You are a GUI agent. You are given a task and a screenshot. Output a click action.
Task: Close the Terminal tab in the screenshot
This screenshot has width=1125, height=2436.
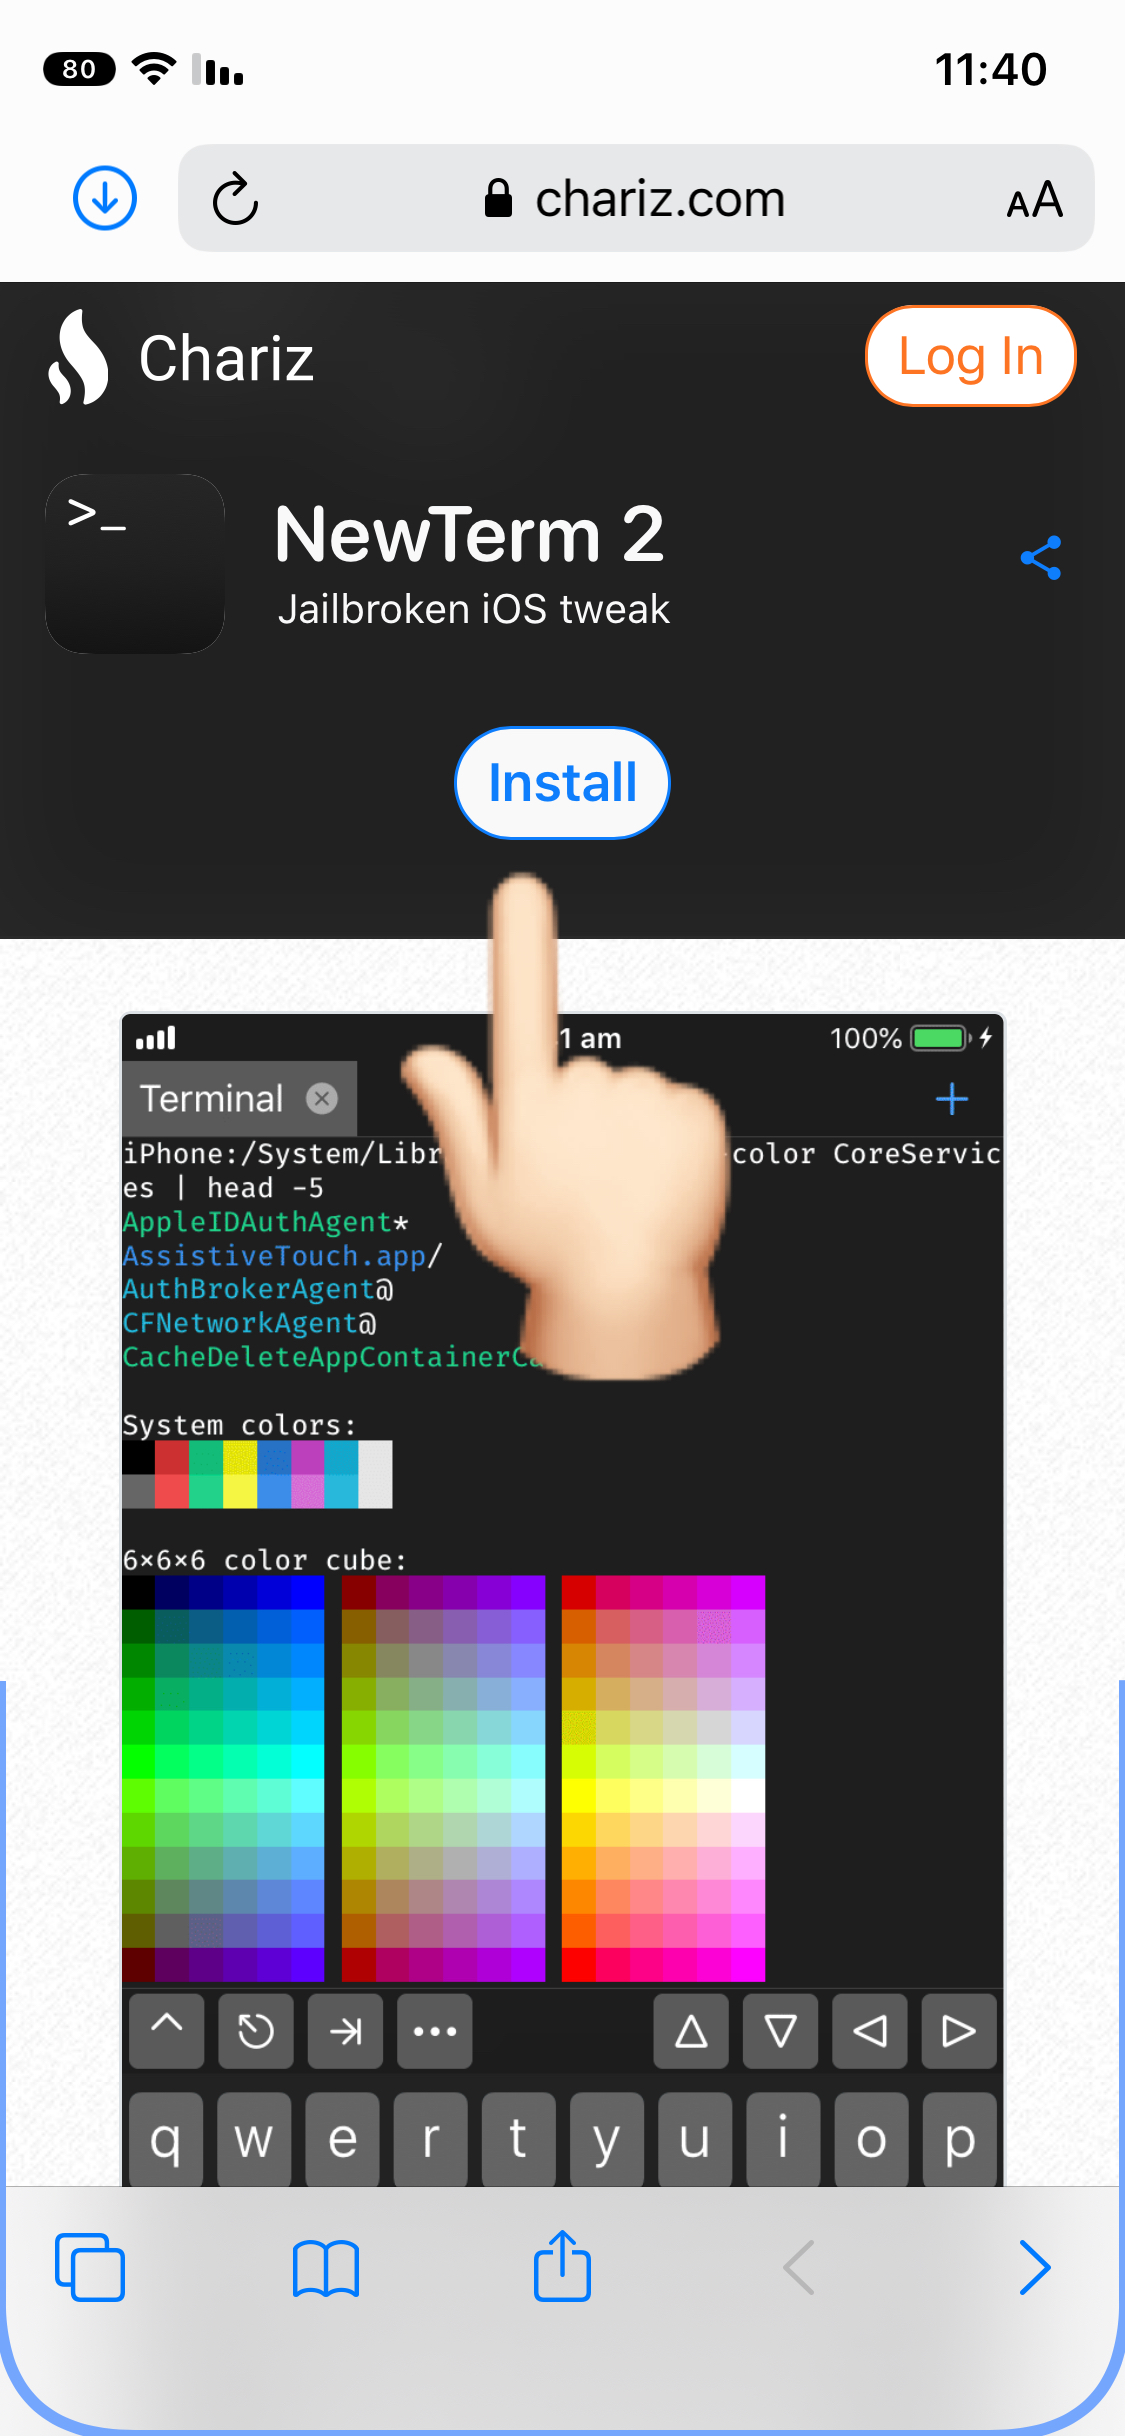coord(322,1099)
